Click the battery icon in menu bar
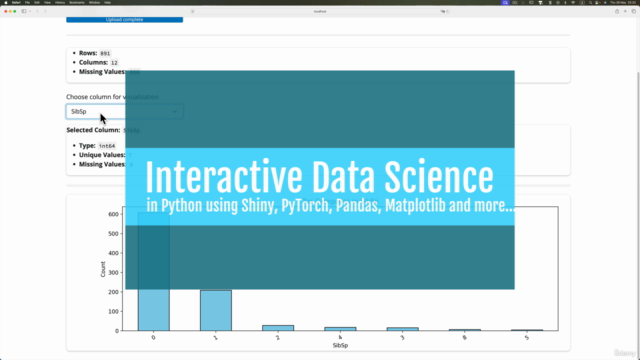This screenshot has width=640, height=360. pyautogui.click(x=531, y=2)
